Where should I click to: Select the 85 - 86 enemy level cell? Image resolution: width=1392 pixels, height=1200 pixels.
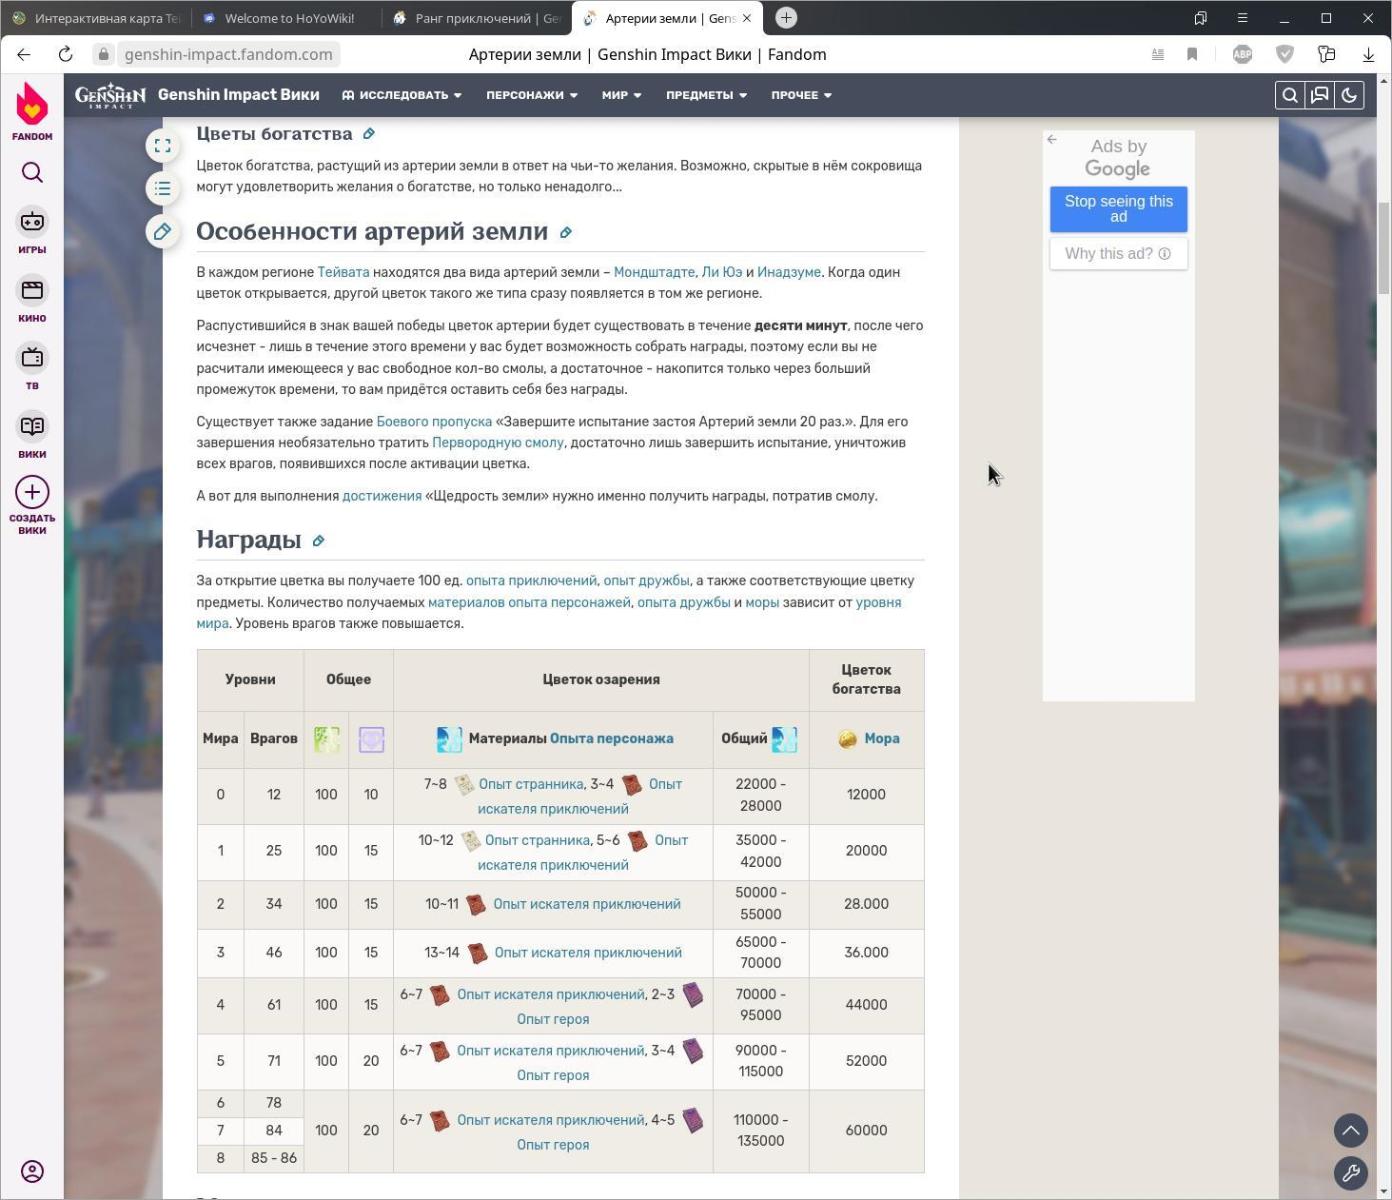point(274,1158)
